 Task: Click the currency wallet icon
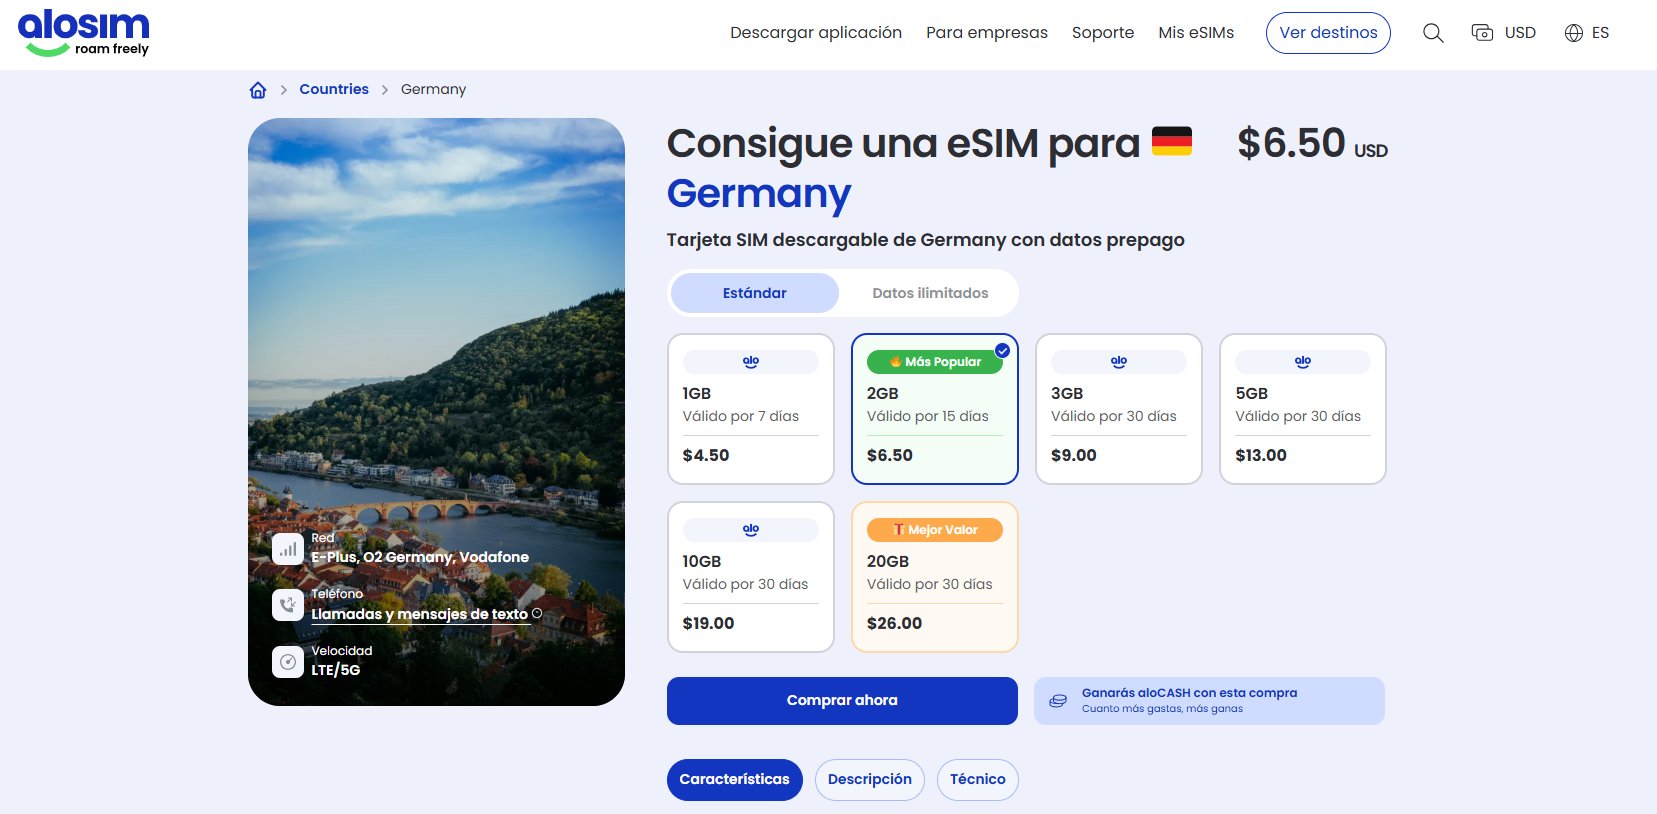(1482, 33)
